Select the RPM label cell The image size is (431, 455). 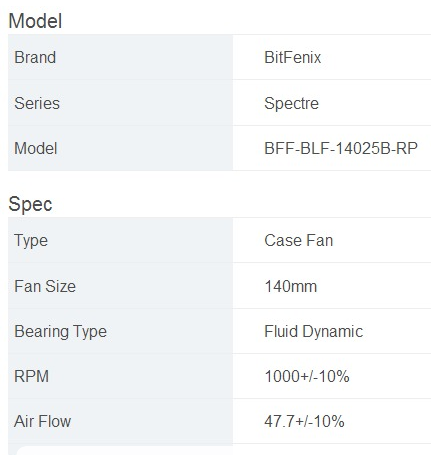[120, 376]
